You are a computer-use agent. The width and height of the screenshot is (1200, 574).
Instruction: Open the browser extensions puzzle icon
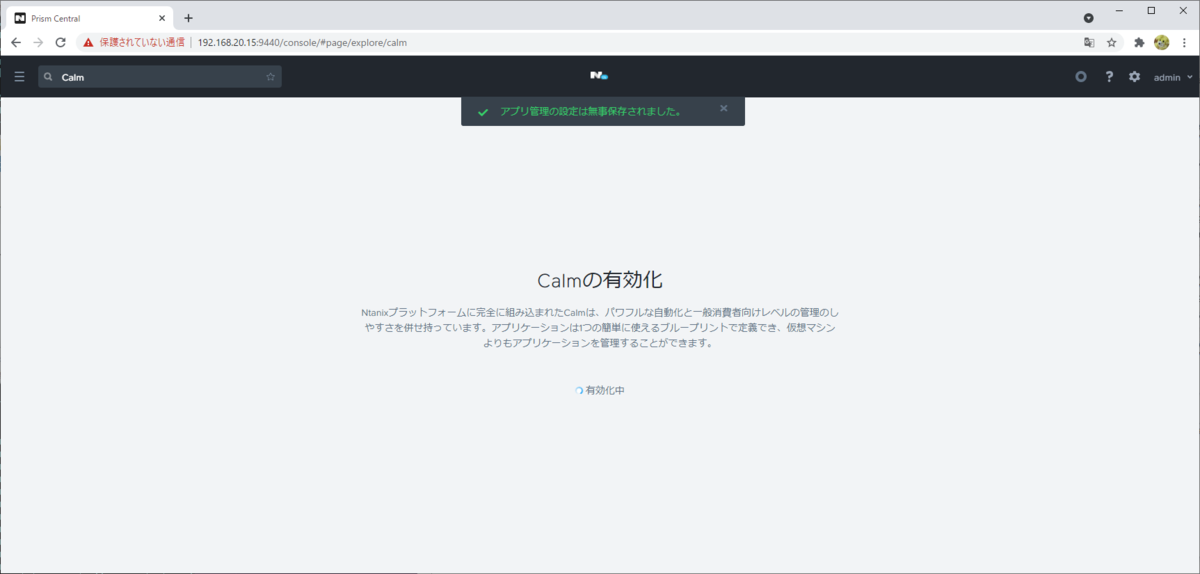pos(1139,43)
